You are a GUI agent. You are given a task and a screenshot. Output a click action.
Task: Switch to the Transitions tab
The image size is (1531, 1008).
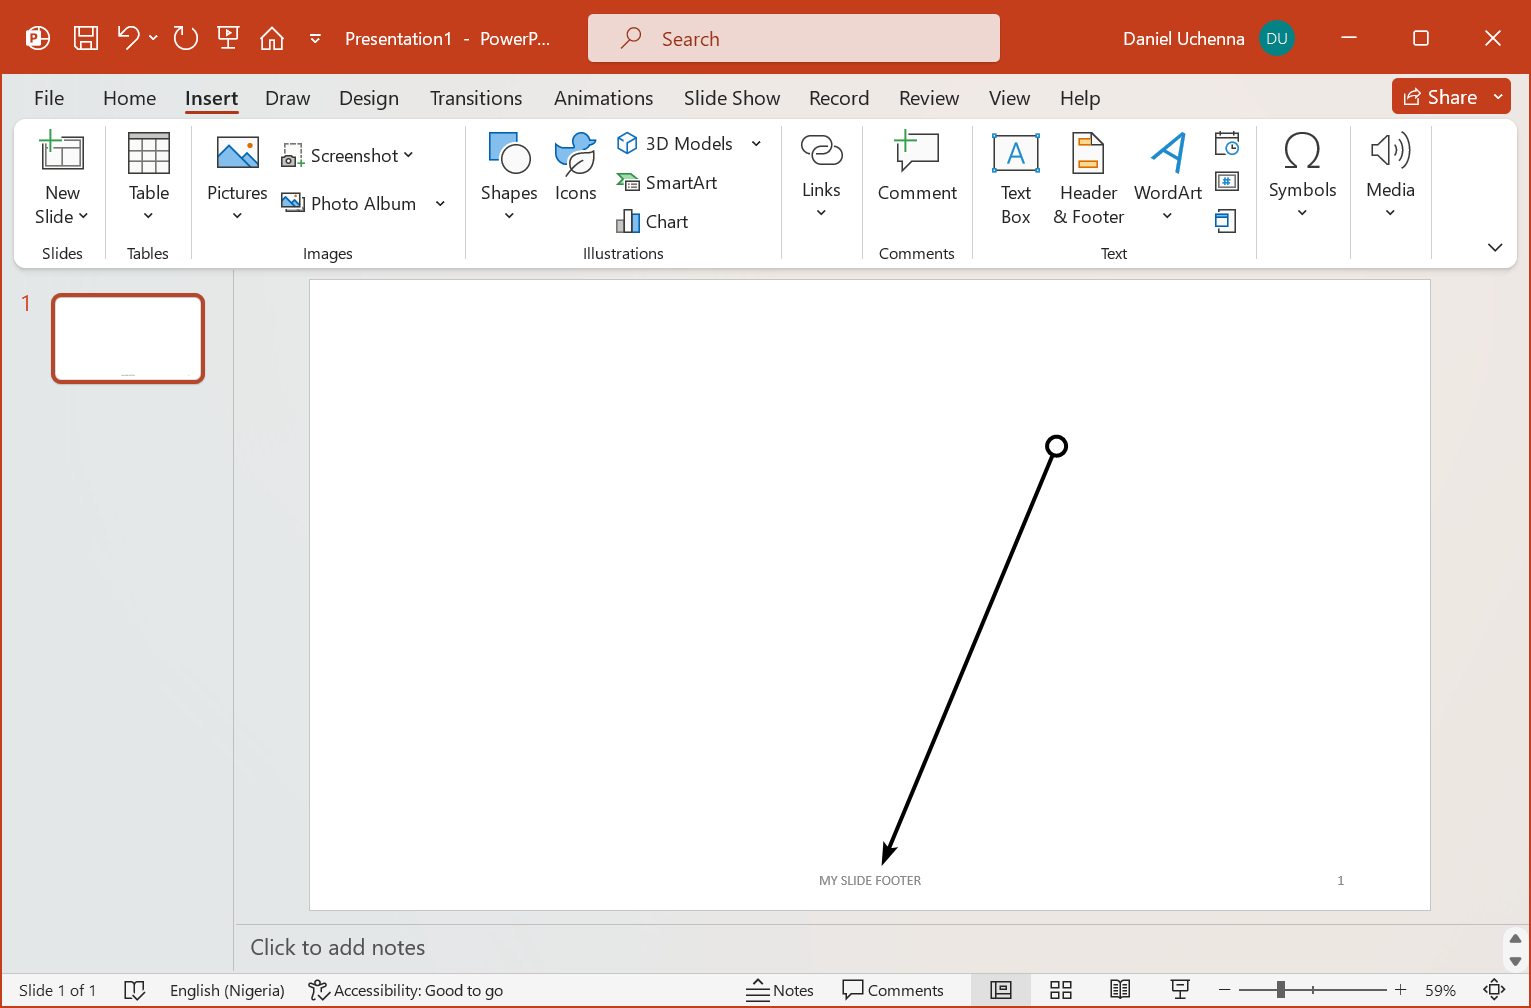(x=476, y=98)
